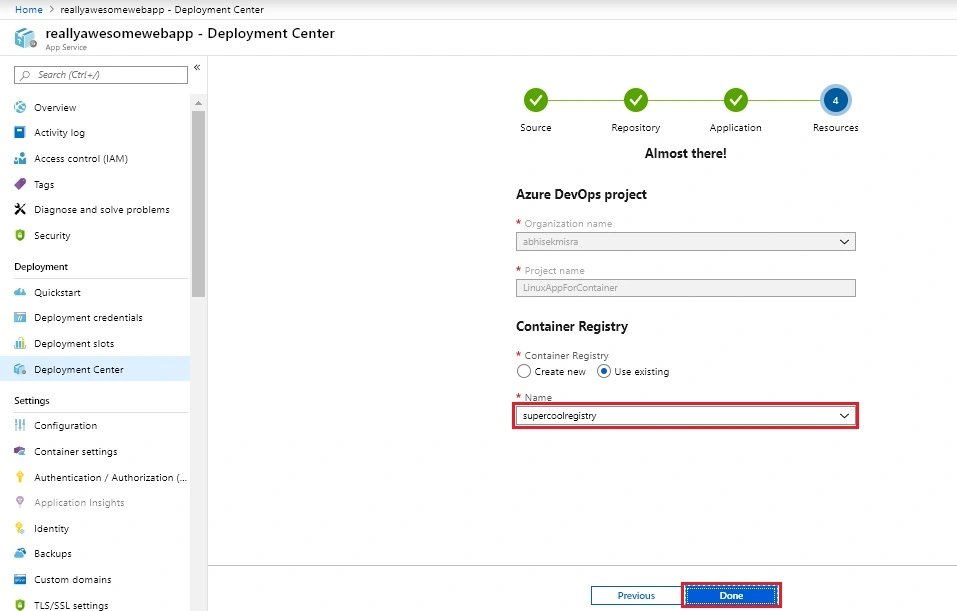957x611 pixels.
Task: Open Custom domains menu item
Action: tap(73, 579)
